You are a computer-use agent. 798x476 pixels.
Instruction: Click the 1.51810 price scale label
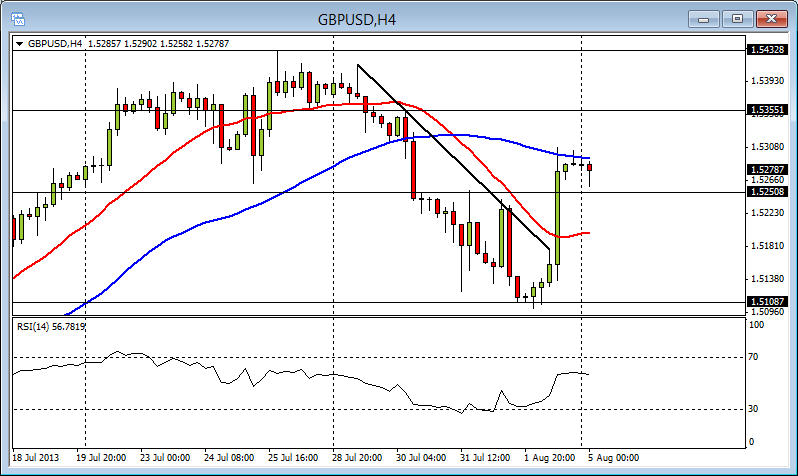coord(768,246)
